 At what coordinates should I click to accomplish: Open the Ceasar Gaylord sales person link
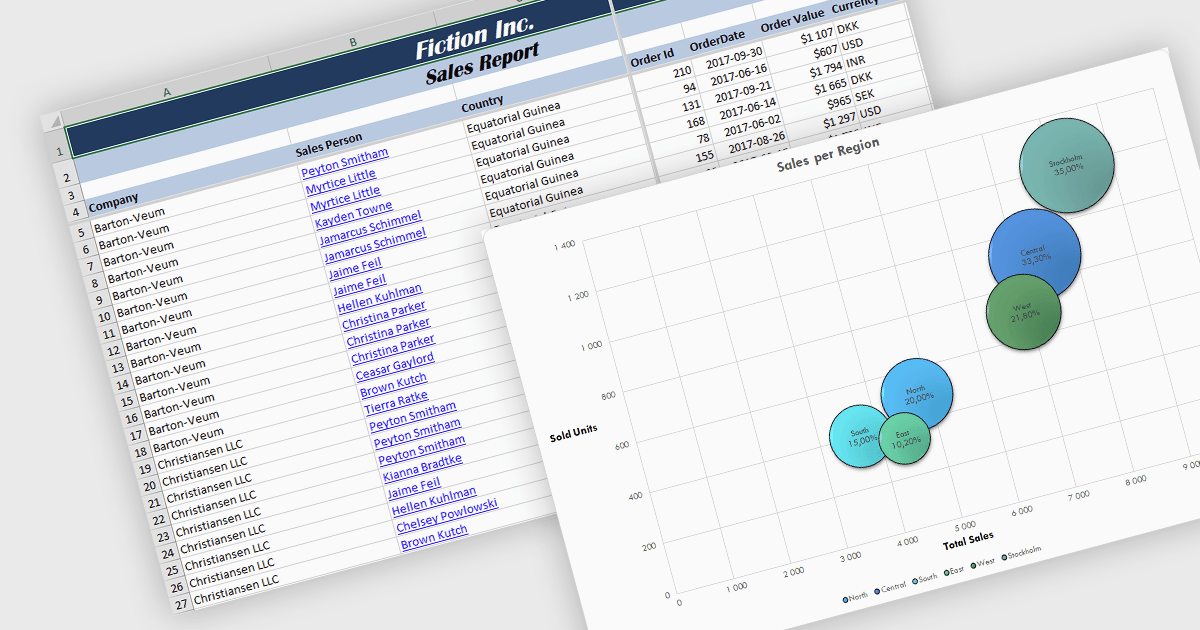[394, 365]
